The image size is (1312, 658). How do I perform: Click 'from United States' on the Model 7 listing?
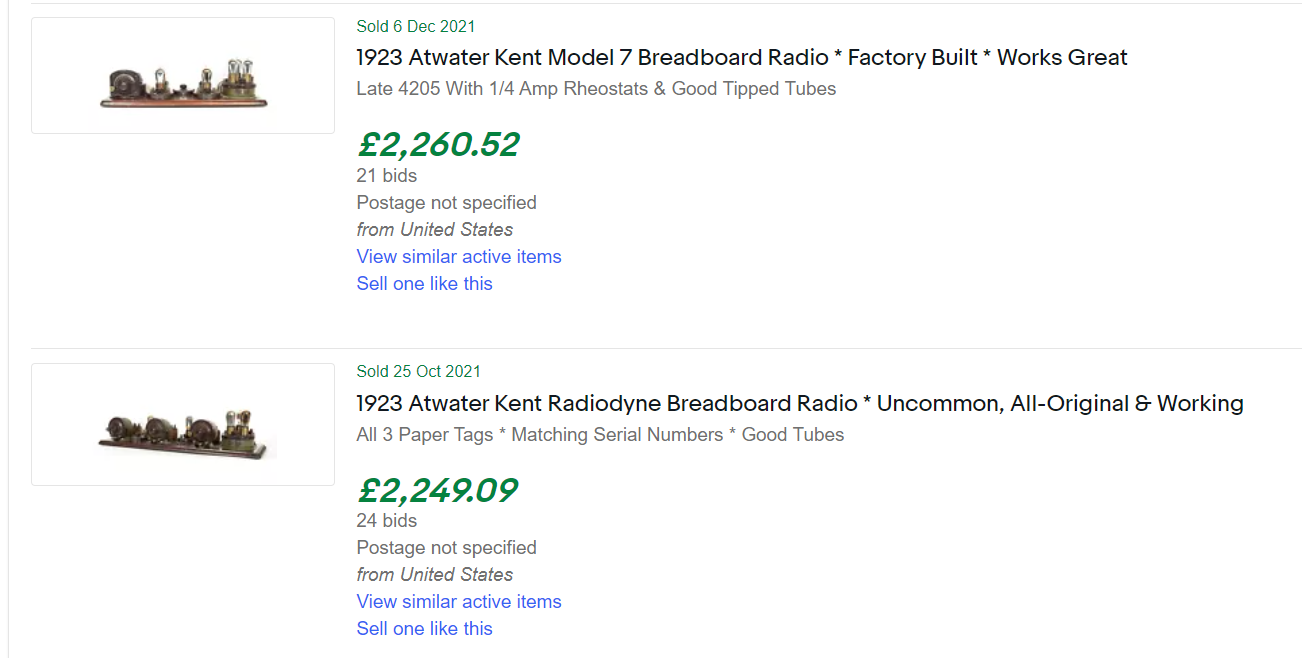pos(435,230)
